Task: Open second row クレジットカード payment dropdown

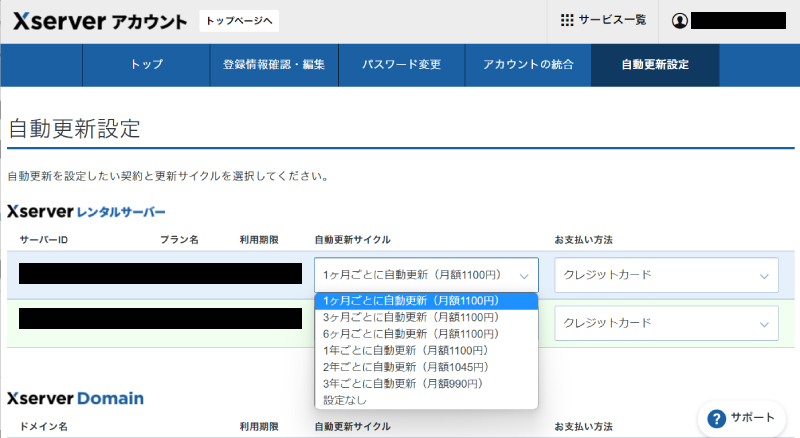Action: [666, 323]
